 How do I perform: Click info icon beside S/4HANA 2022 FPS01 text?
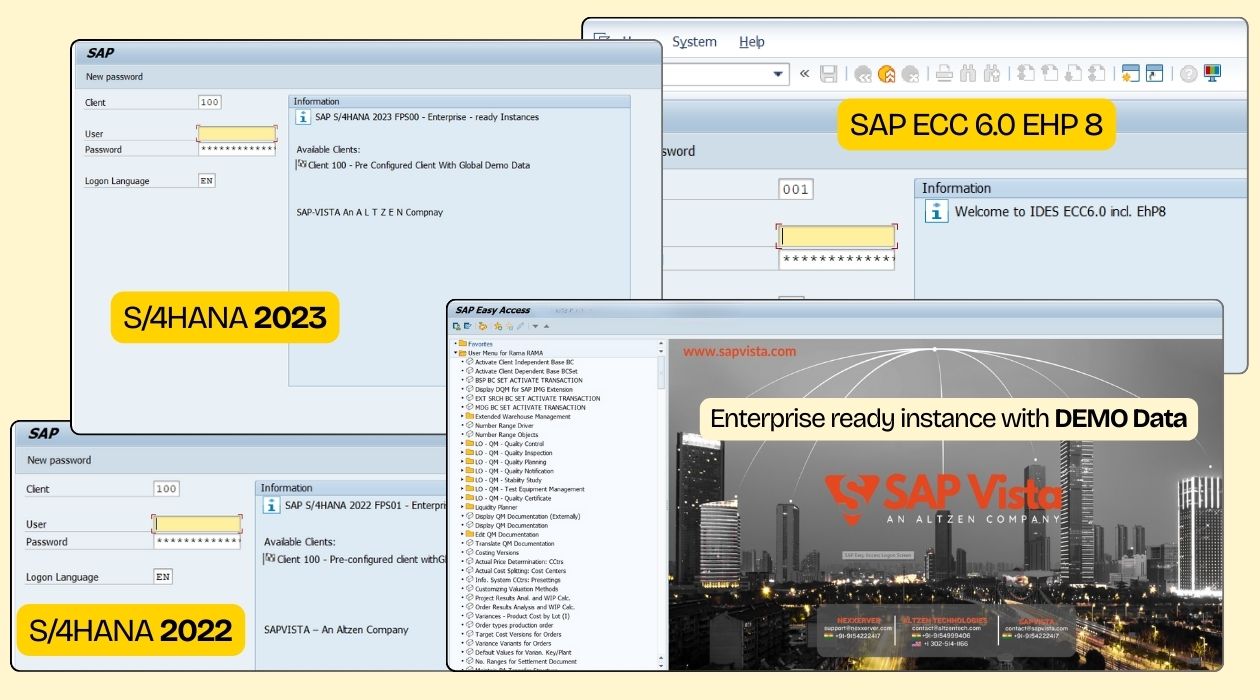tap(271, 506)
